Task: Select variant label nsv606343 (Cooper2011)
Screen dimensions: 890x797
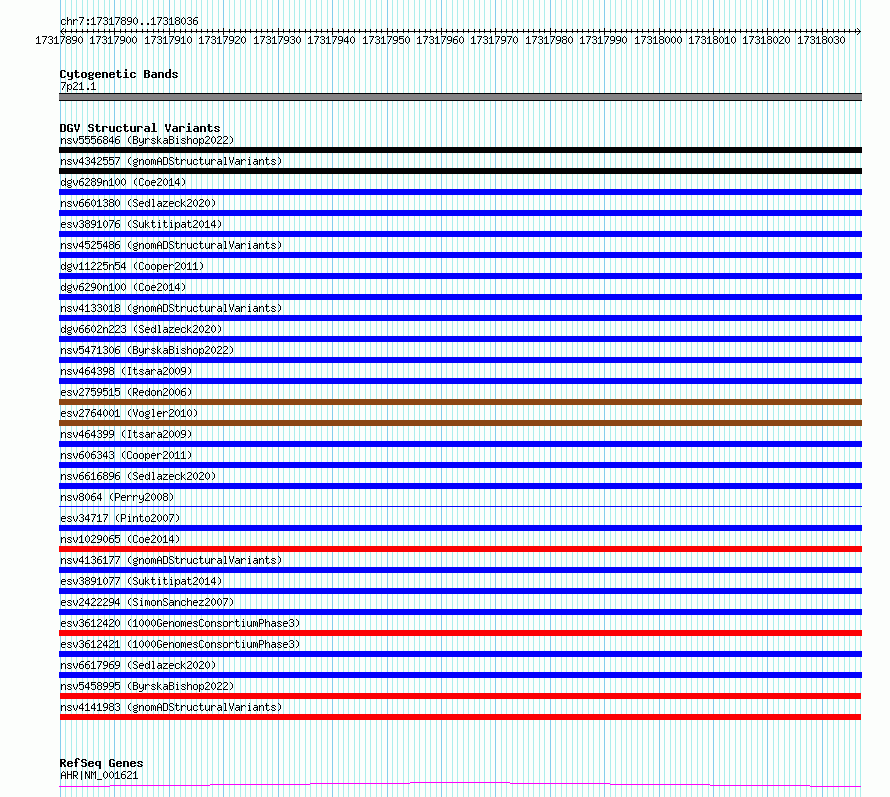Action: pos(126,455)
